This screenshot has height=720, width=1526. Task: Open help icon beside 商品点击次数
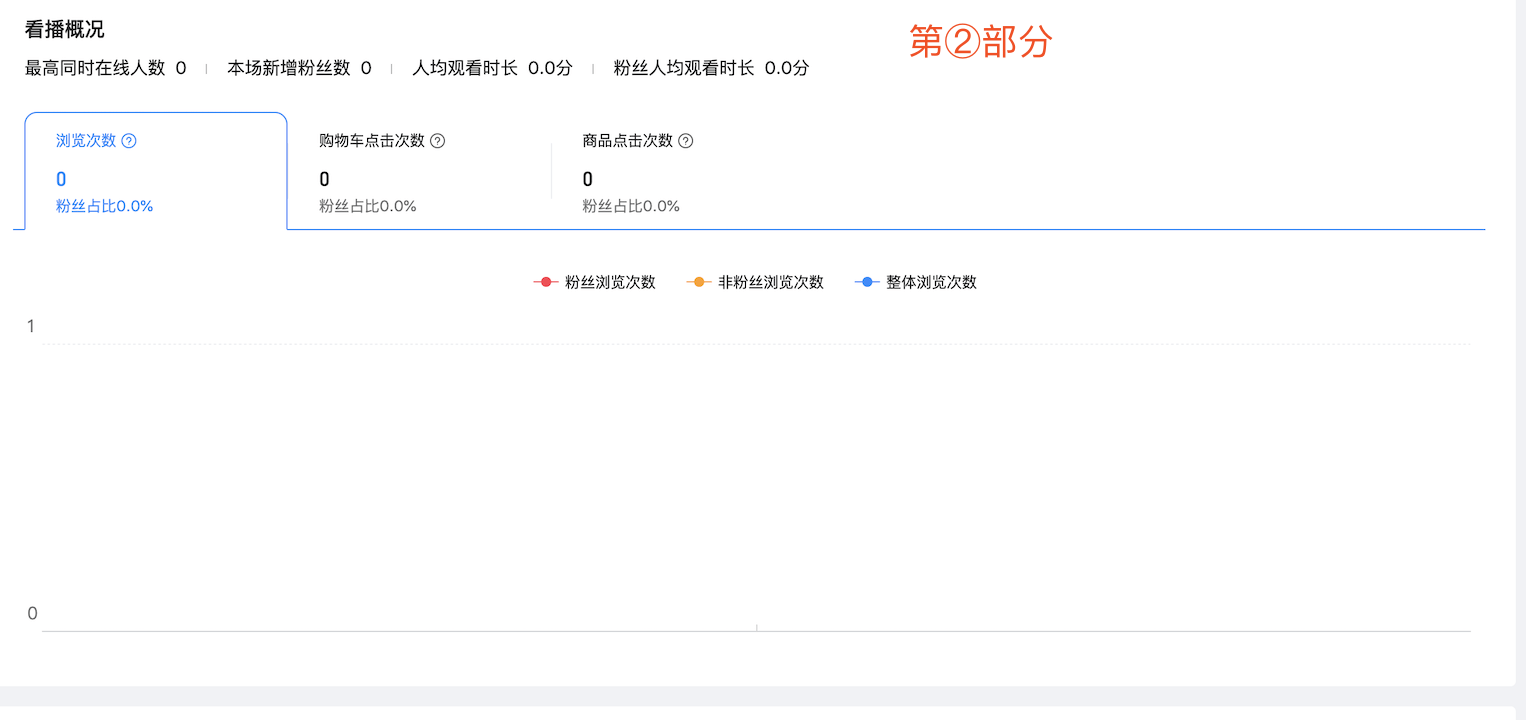[686, 141]
